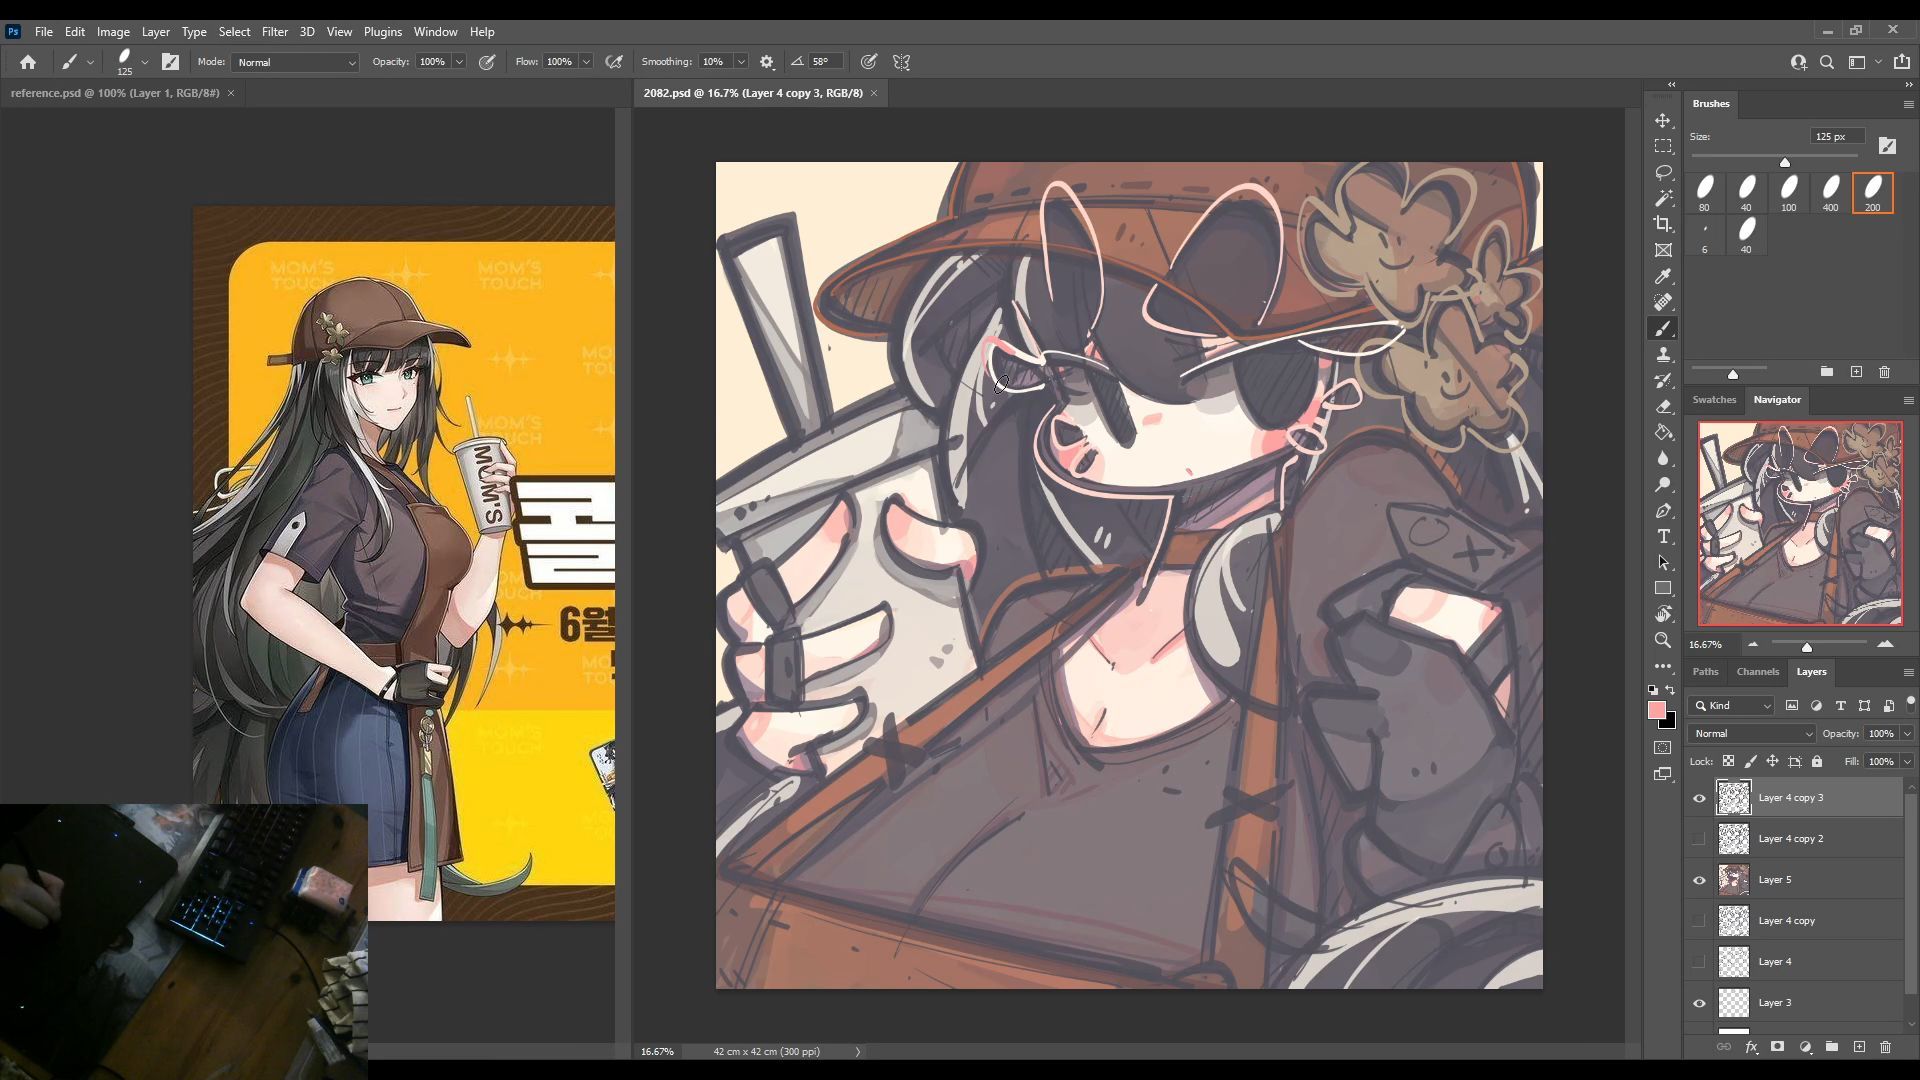Switch to reference.psd document tab
Screen dimensions: 1920x1080
[115, 93]
